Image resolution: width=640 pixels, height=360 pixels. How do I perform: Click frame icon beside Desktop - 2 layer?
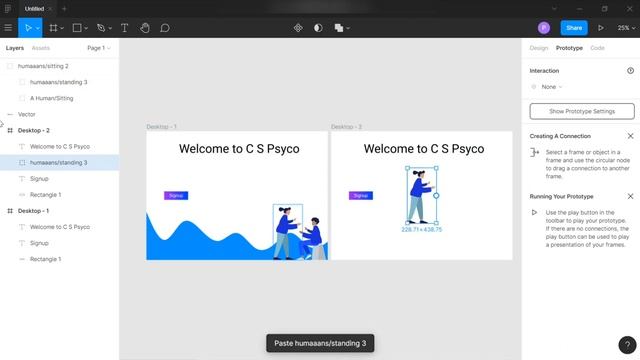click(10, 130)
